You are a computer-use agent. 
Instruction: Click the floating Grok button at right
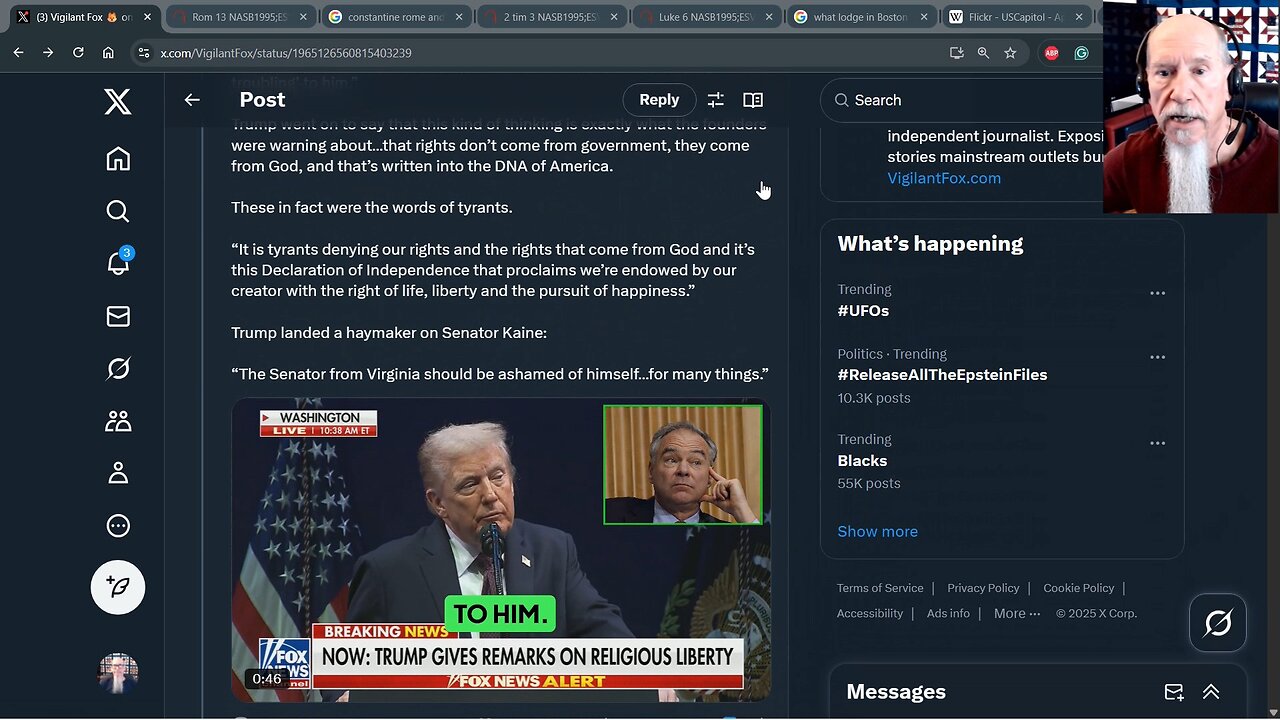(1218, 623)
